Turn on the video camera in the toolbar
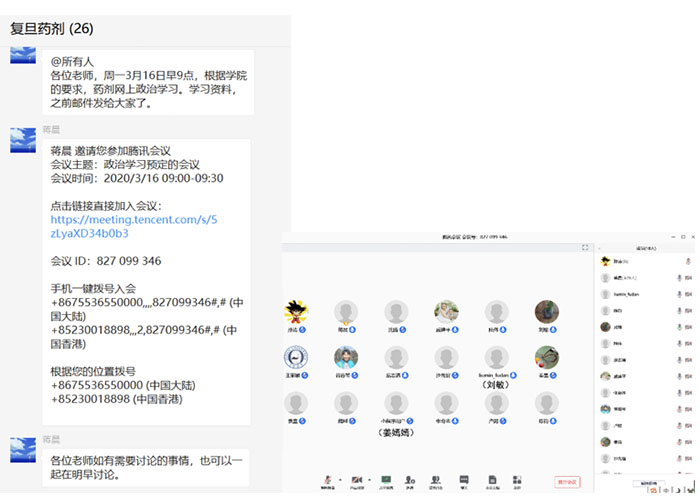 click(356, 483)
